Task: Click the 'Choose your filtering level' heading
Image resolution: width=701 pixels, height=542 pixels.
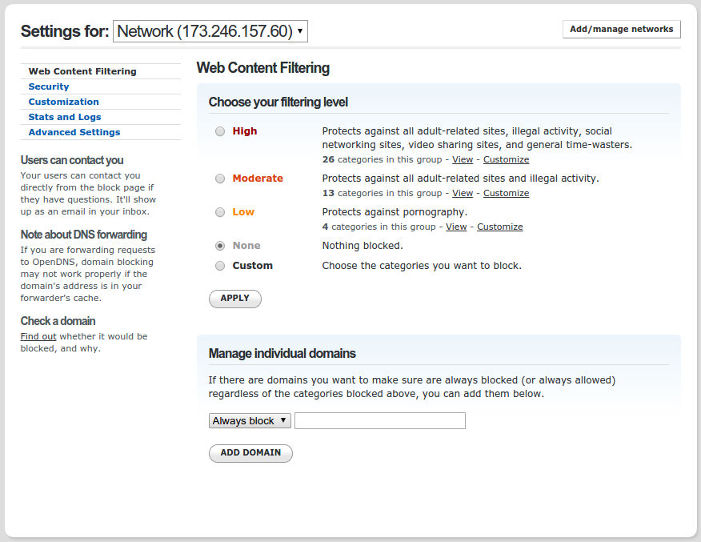Action: coord(278,102)
